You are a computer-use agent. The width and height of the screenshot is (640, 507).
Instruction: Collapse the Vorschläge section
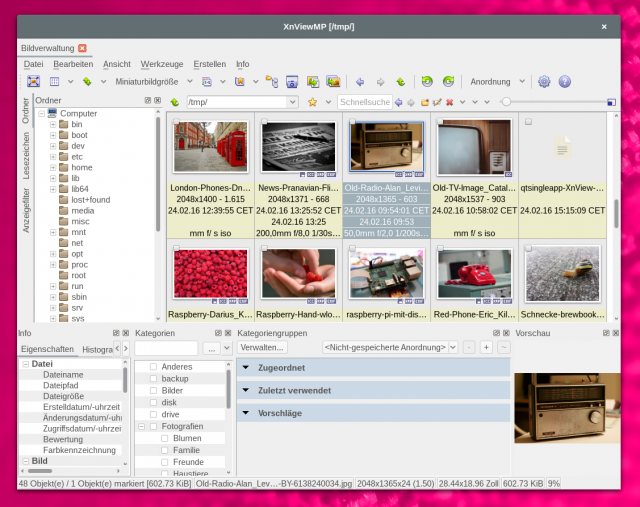[x=246, y=413]
